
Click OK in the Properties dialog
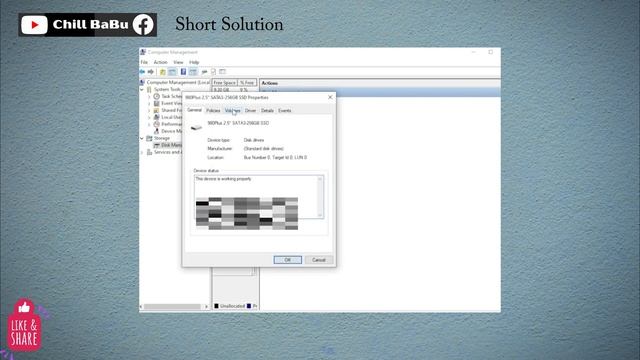click(288, 260)
